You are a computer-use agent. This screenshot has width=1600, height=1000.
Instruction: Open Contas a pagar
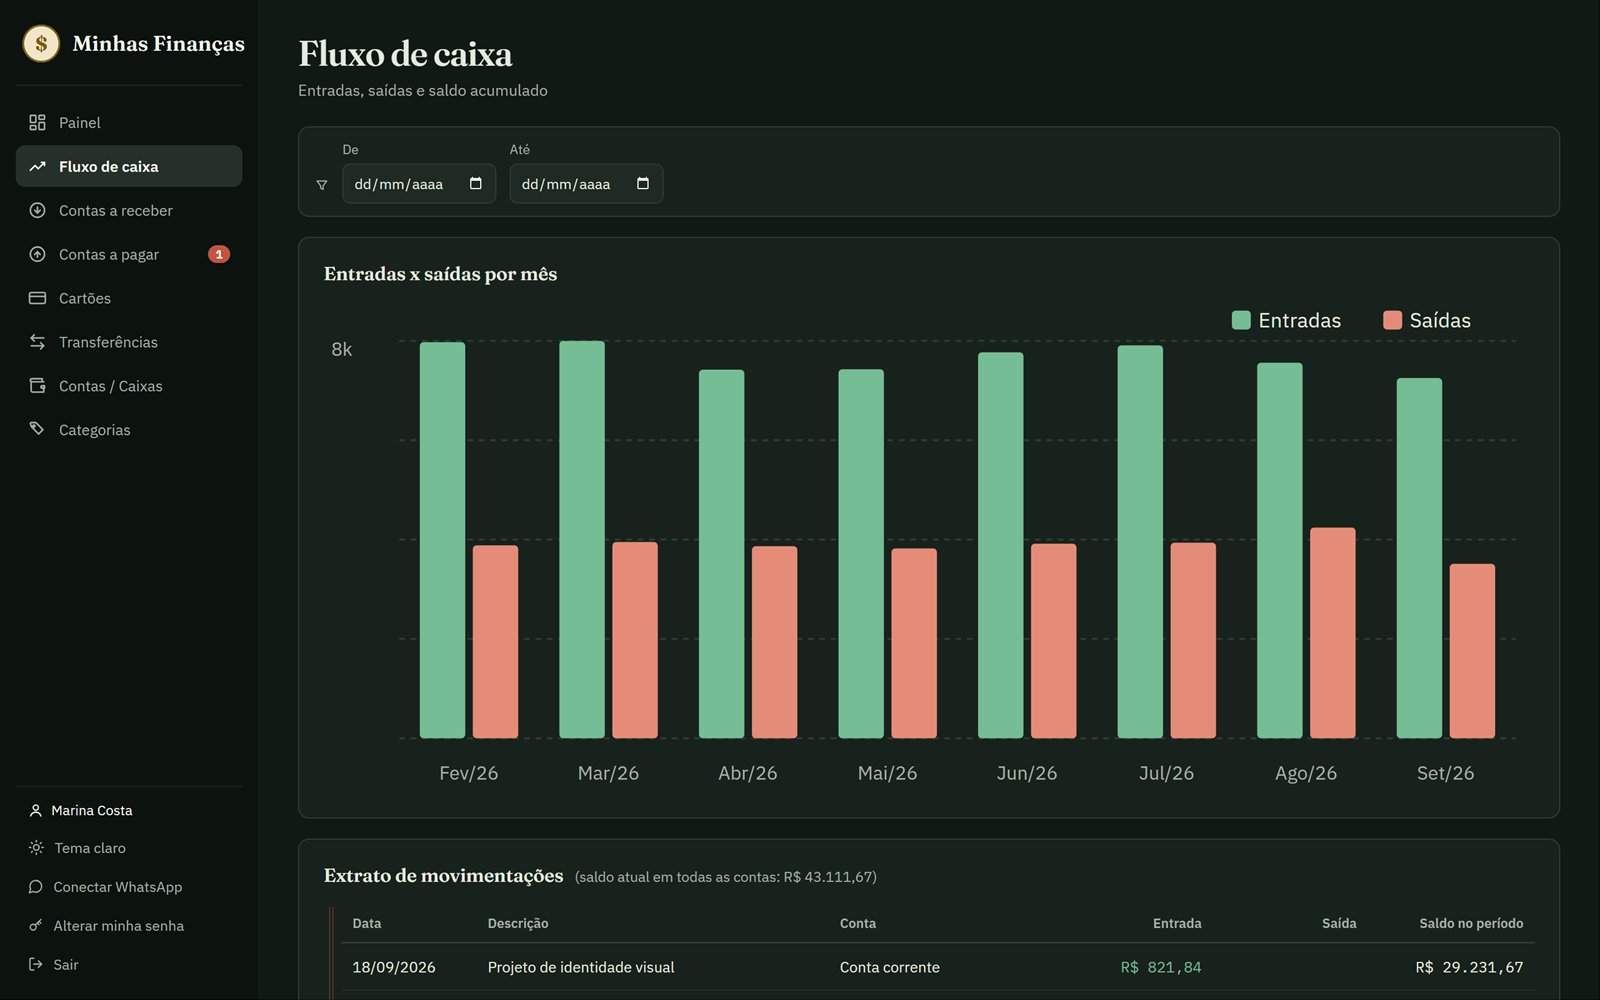click(x=129, y=254)
